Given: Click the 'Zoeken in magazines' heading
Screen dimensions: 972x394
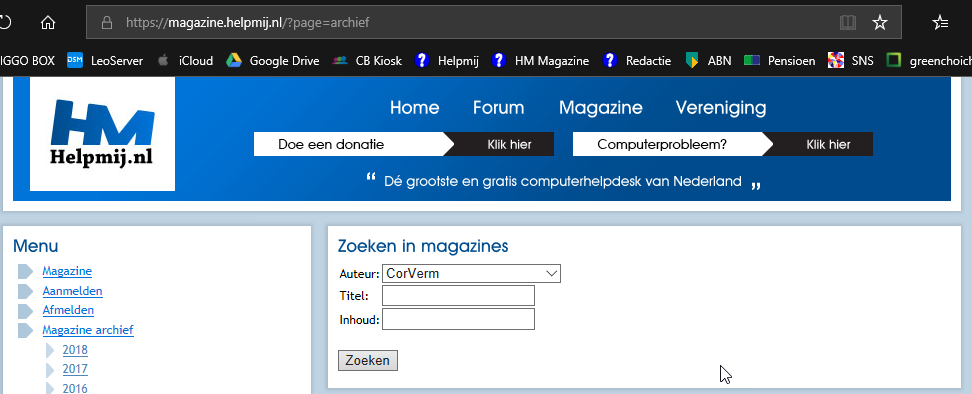Looking at the screenshot, I should 423,246.
